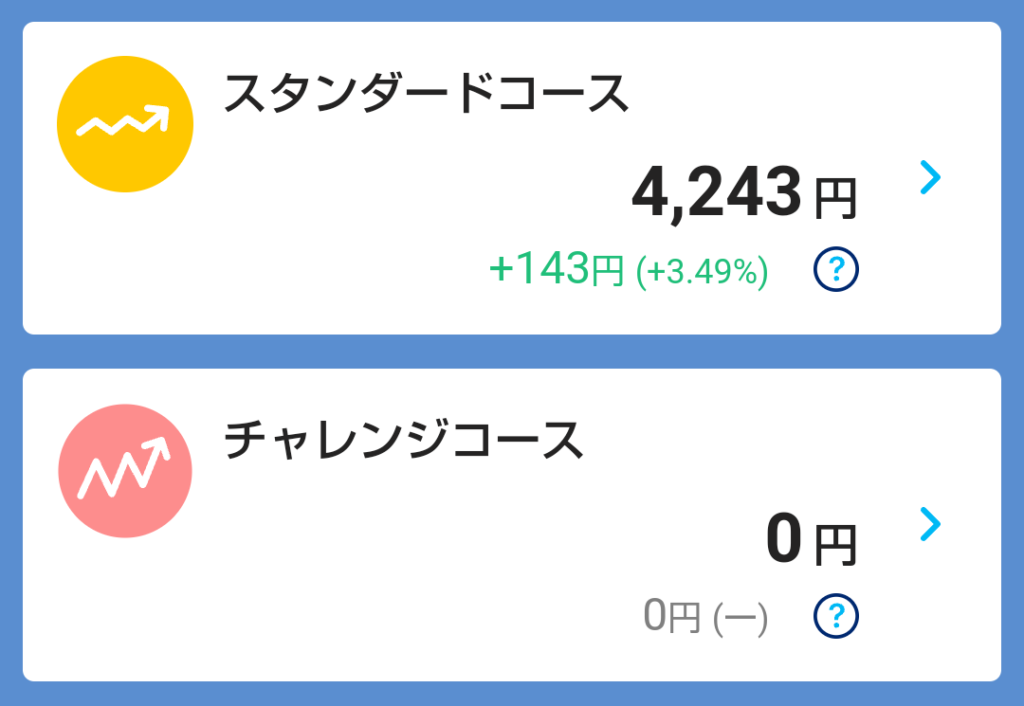
Task: Click the (—) percentage placeholder
Action: 741,618
